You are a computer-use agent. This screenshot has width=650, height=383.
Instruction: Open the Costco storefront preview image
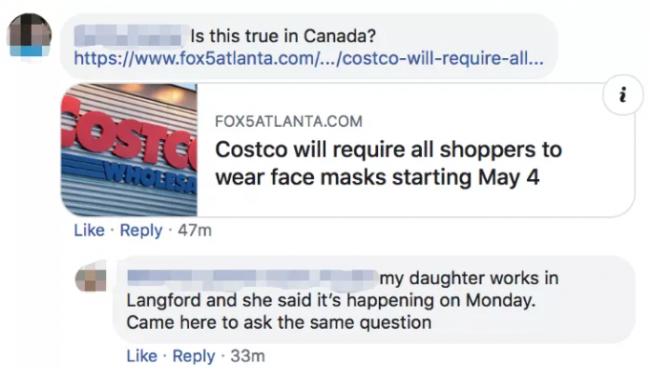click(x=129, y=150)
